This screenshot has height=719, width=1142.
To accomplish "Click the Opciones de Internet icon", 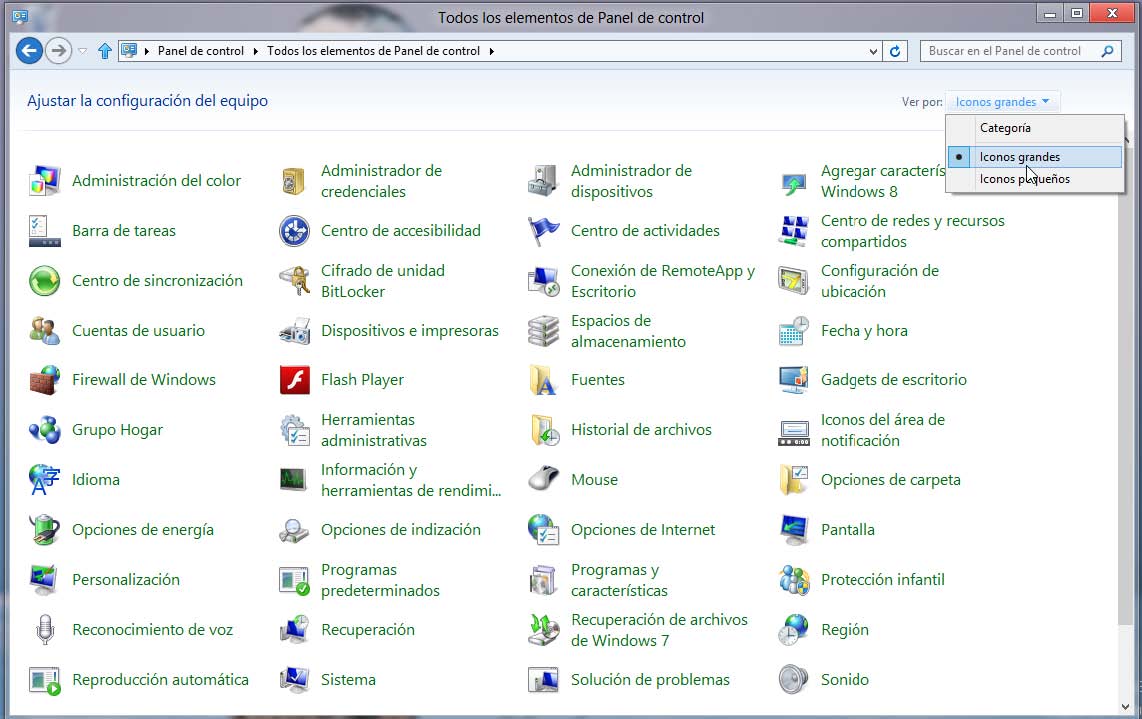I will 543,530.
